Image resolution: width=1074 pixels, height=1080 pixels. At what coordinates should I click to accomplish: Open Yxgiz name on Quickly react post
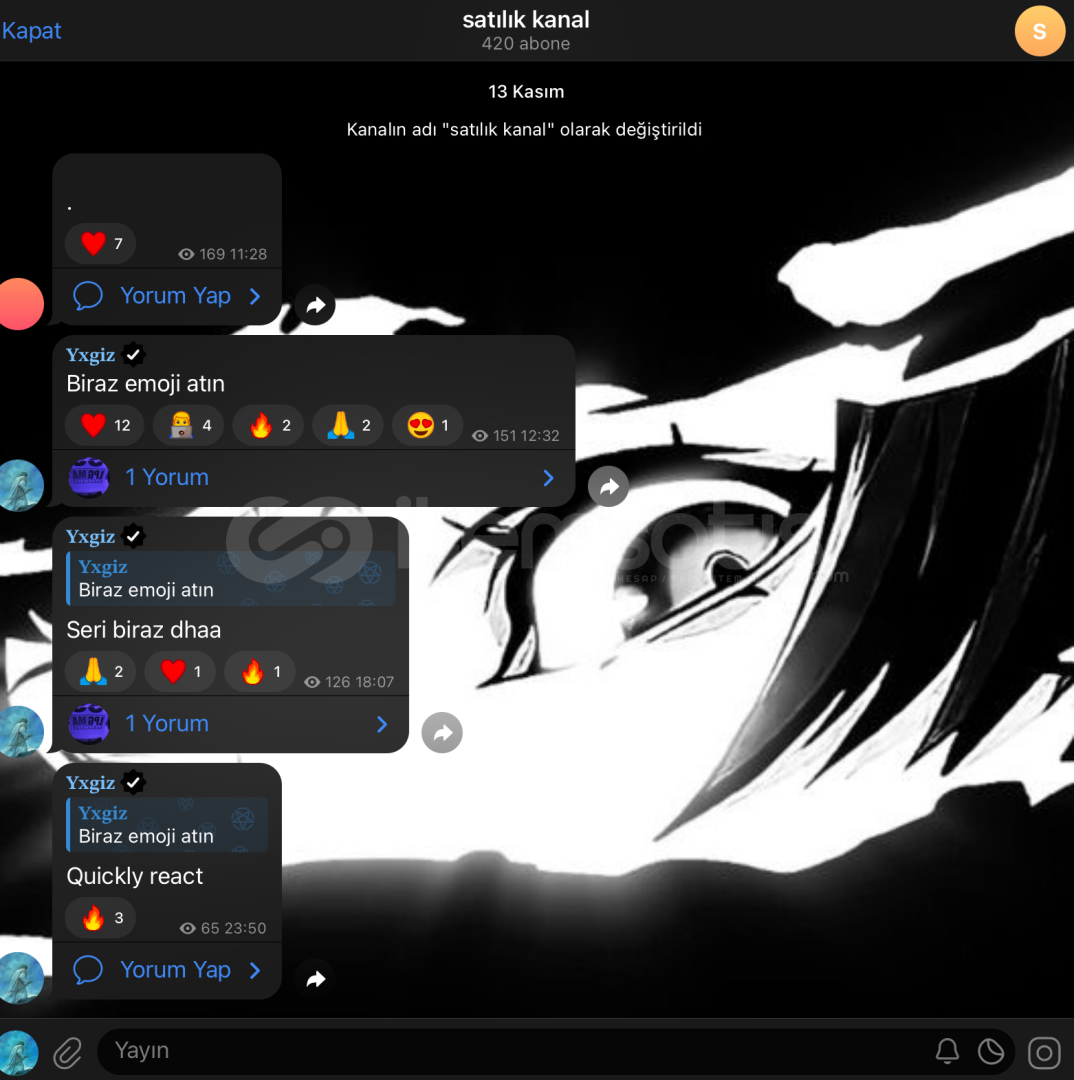coord(90,783)
